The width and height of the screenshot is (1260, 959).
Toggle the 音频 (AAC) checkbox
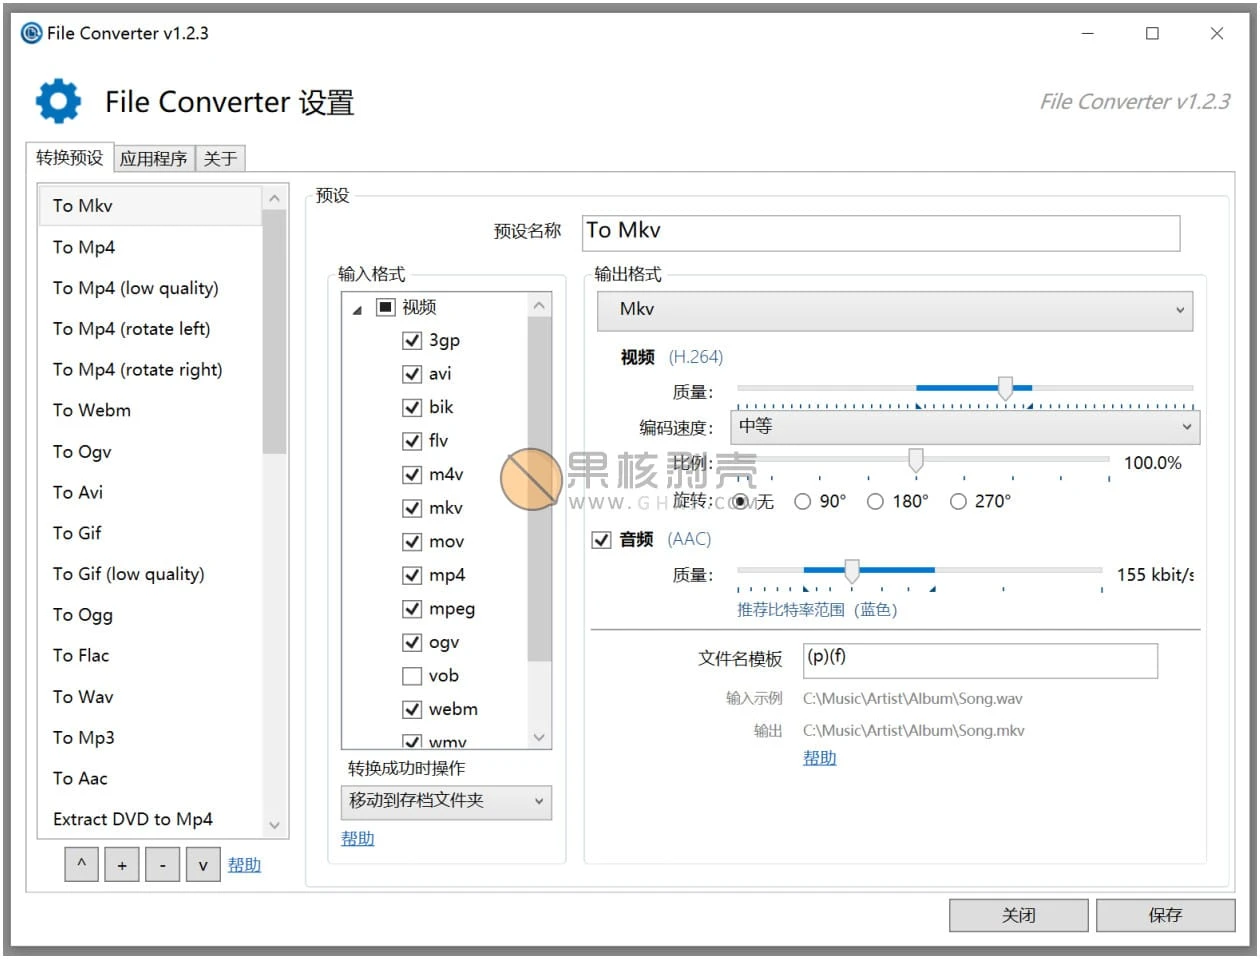pyautogui.click(x=601, y=539)
